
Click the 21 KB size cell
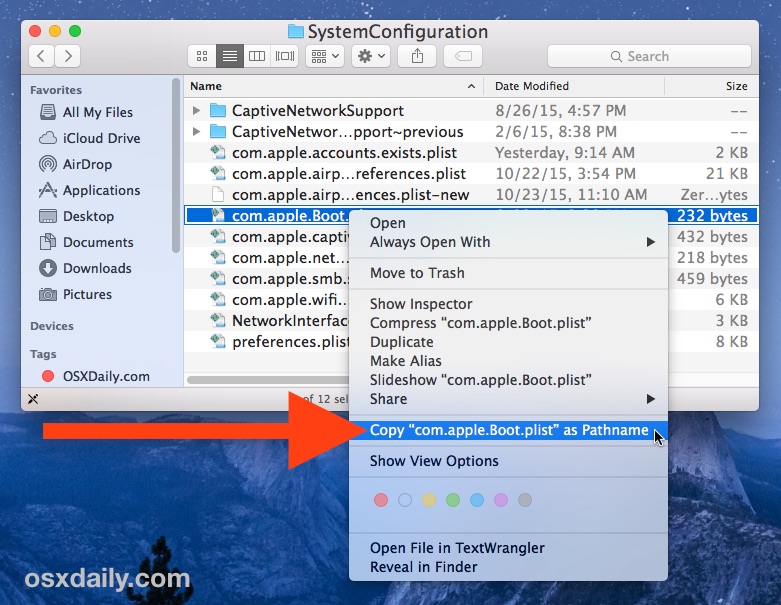(727, 173)
